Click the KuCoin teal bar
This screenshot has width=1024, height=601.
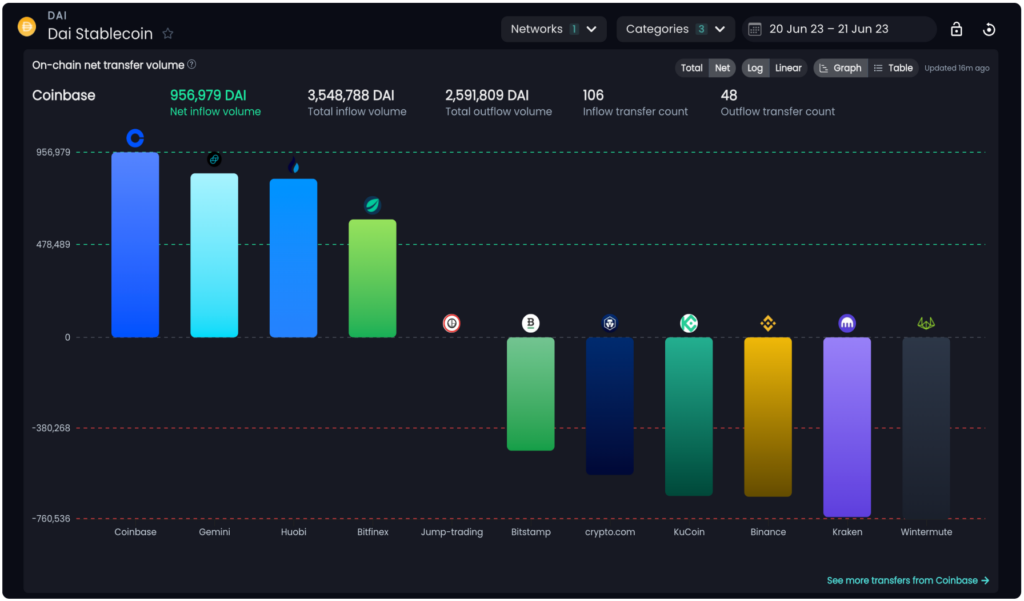[689, 417]
